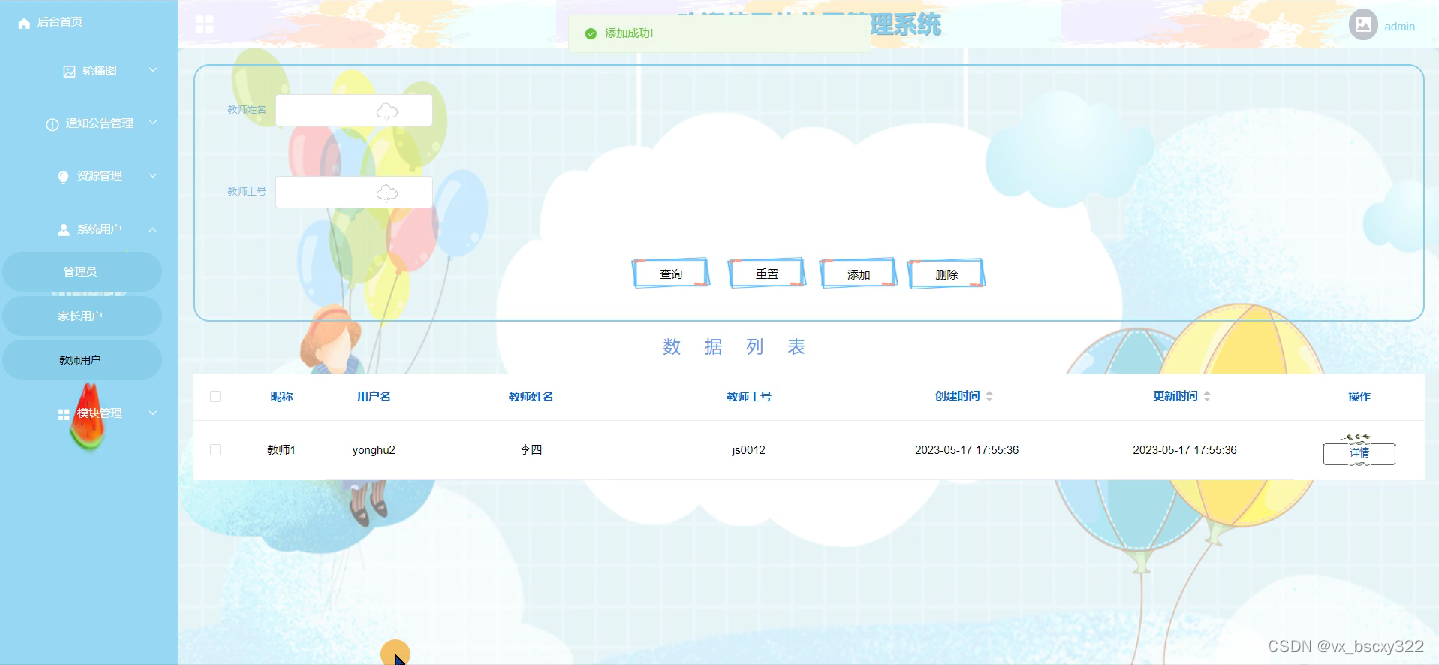Click the 删除 delete button
1439x665 pixels.
947,274
